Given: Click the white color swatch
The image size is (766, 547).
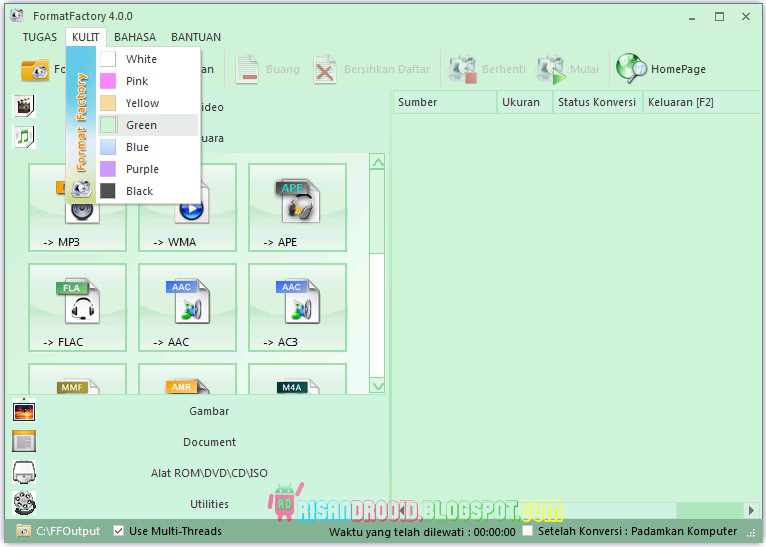Looking at the screenshot, I should 108,59.
